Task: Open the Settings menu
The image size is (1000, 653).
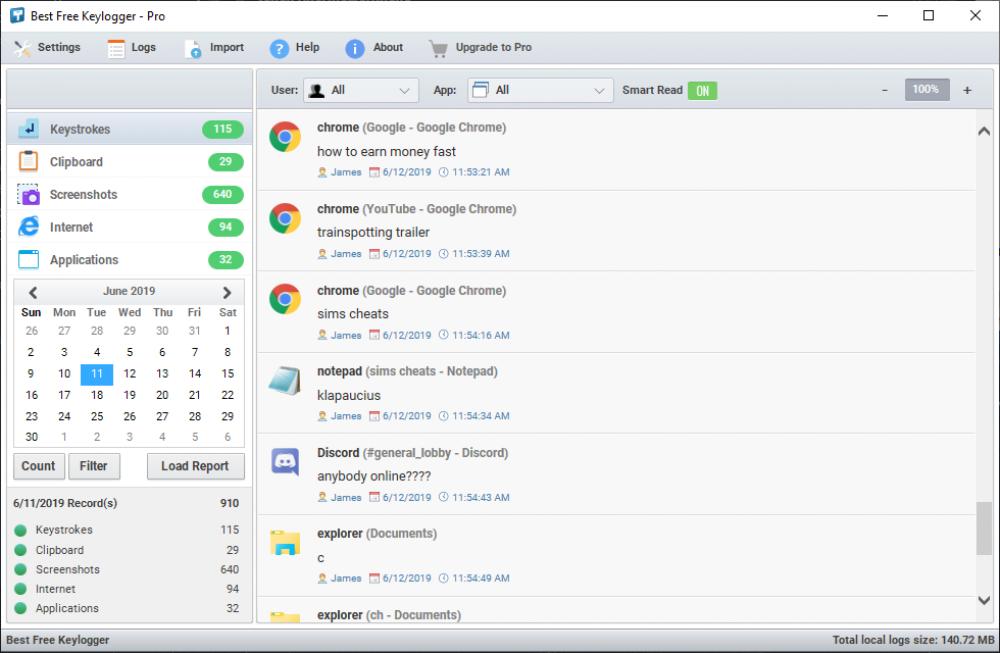Action: [48, 47]
